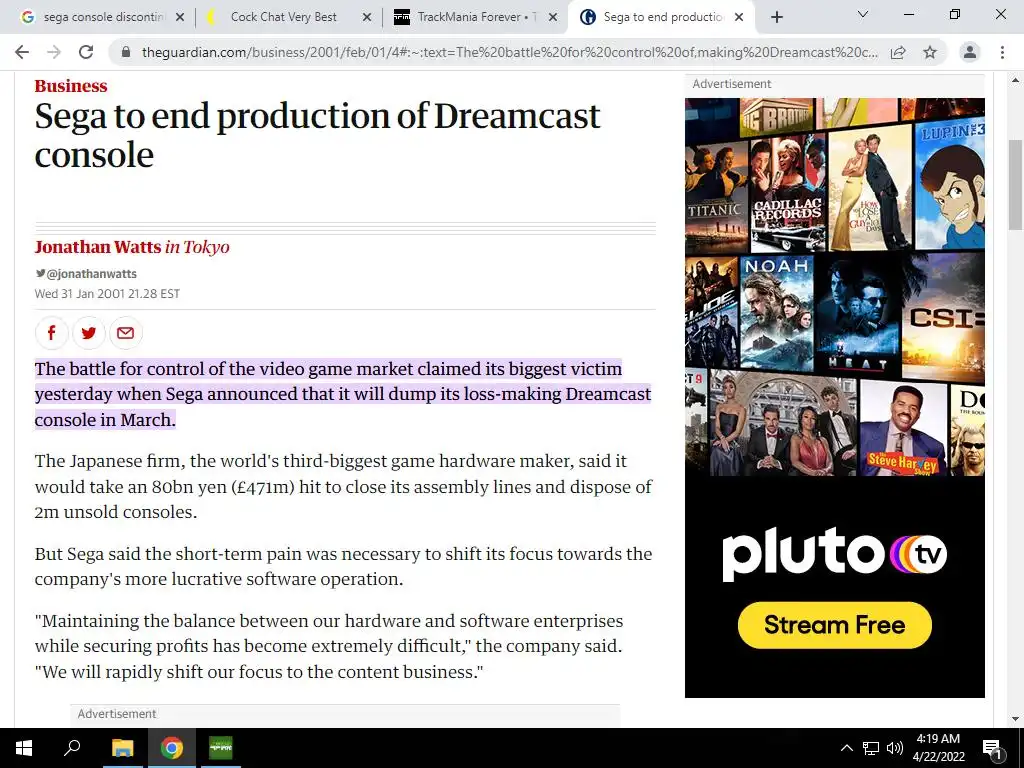Viewport: 1024px width, 768px height.
Task: Open the Chrome profile avatar
Action: tap(970, 52)
